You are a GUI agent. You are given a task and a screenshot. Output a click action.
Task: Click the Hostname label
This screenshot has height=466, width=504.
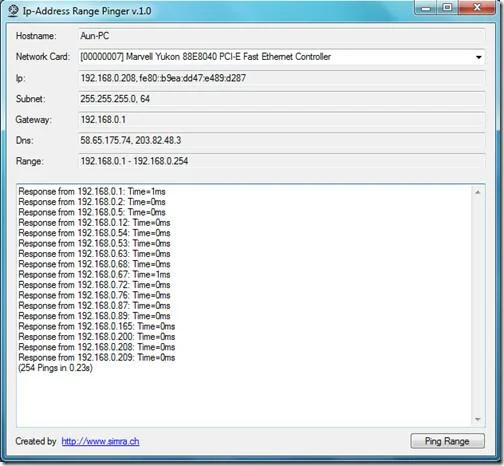click(36, 36)
